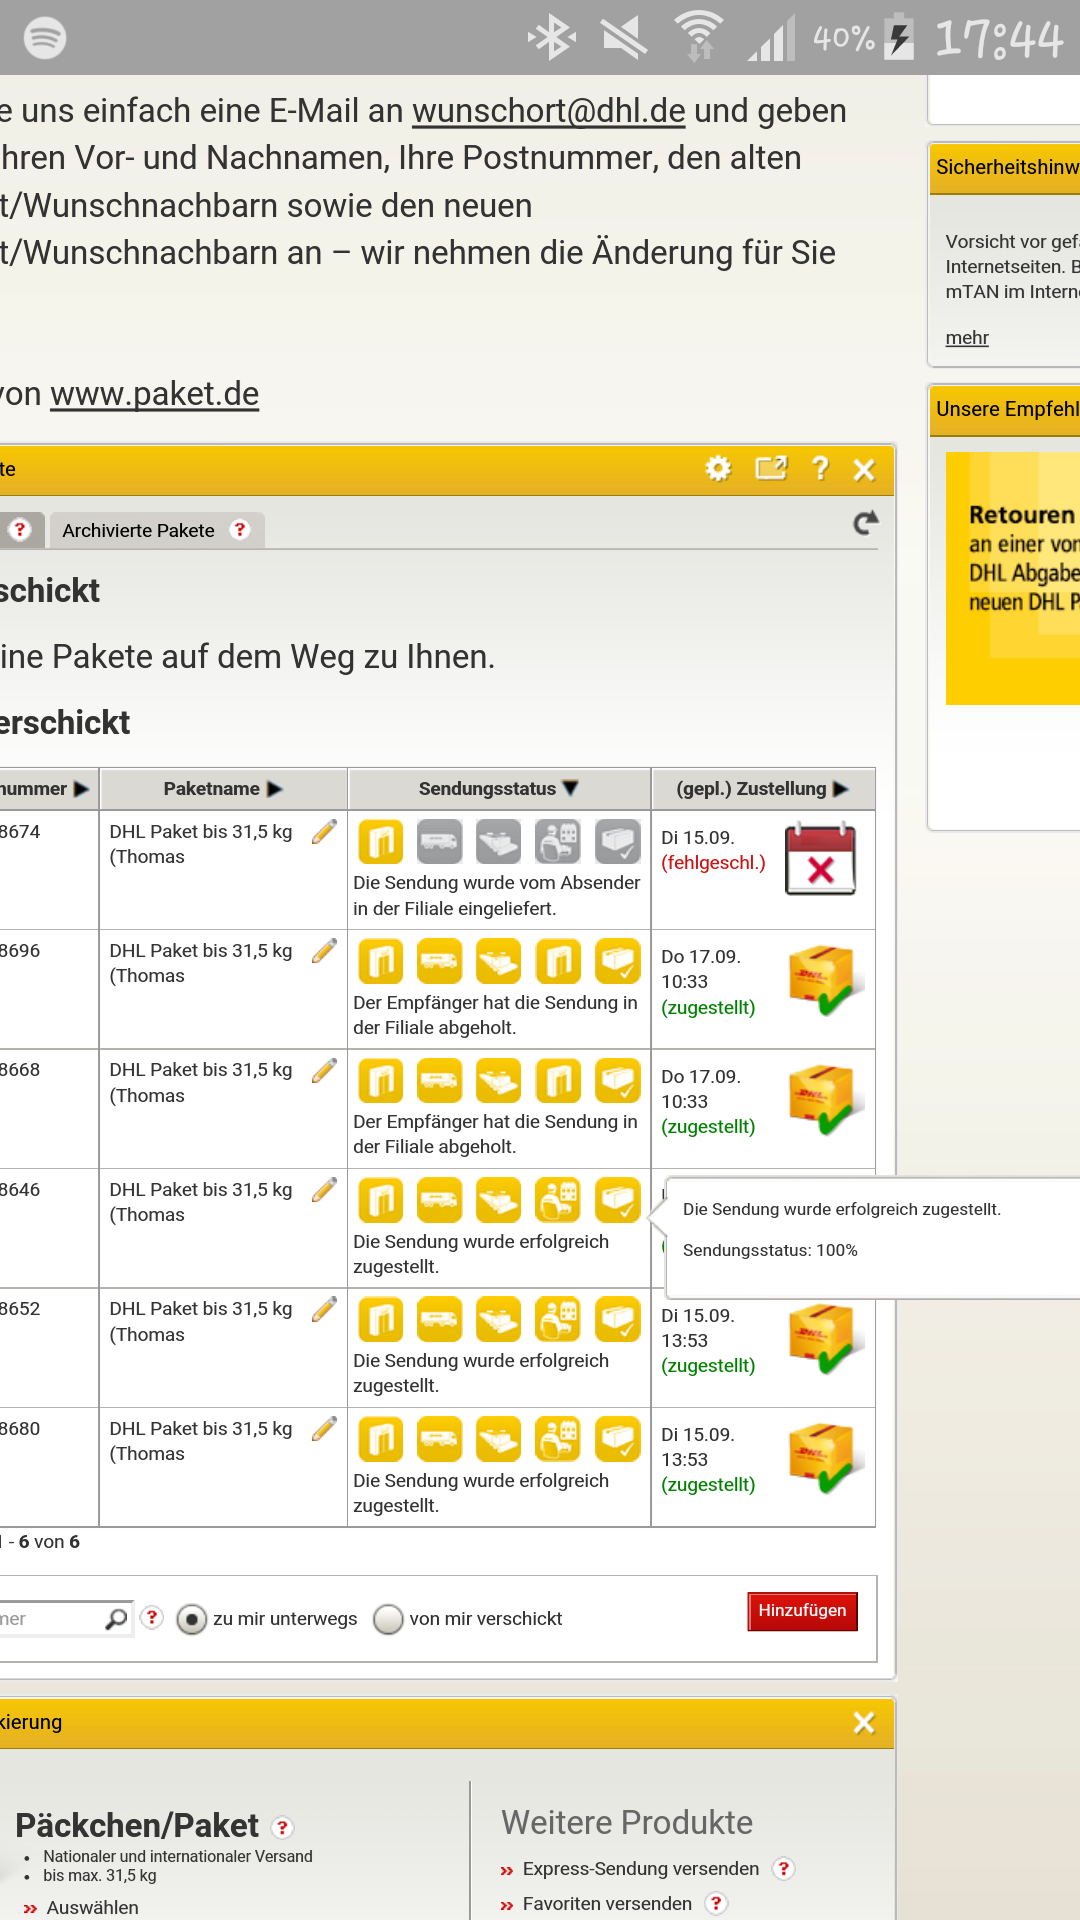Click help icon next to Favoriten versenden
Screen dimensions: 1080x1920
(x=716, y=1903)
